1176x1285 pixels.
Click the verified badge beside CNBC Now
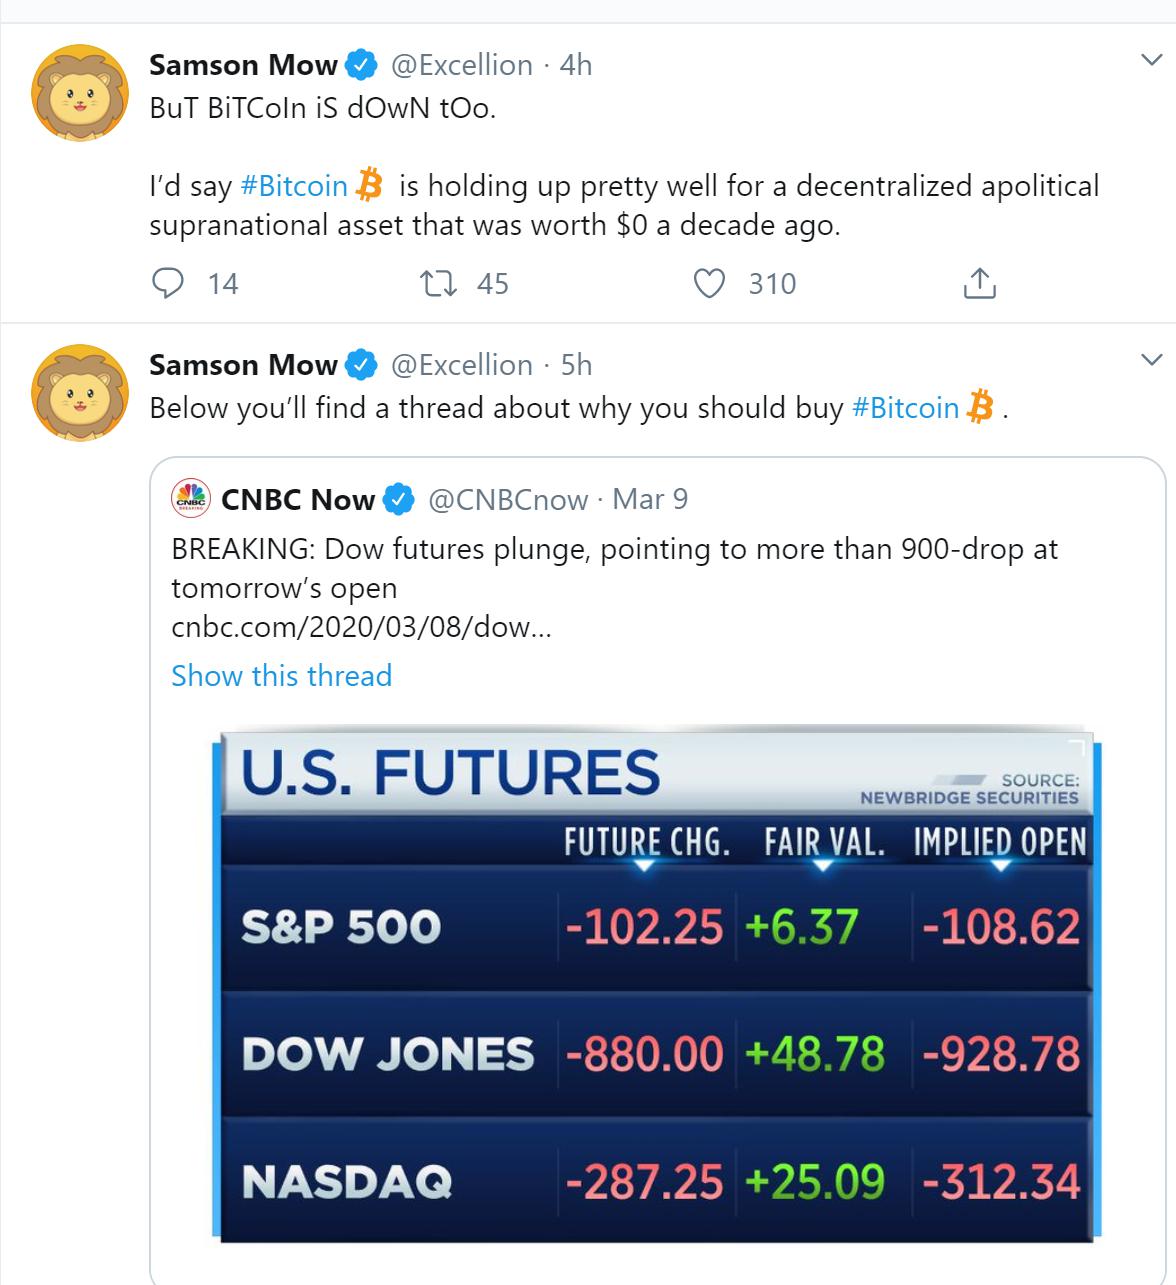point(399,499)
